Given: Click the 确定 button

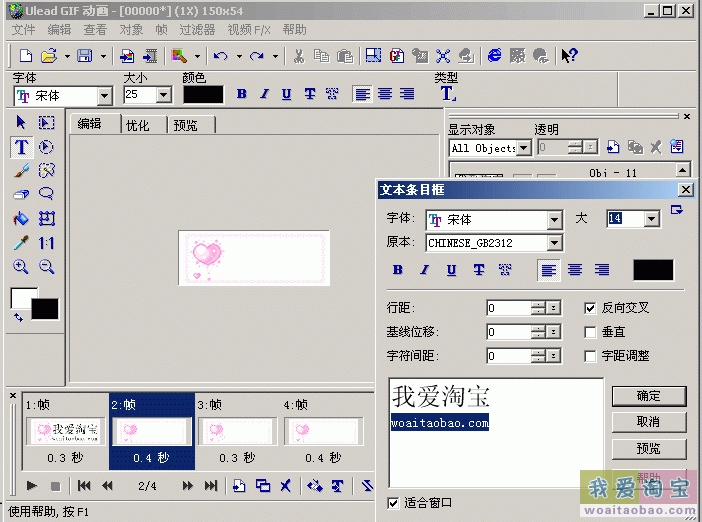Looking at the screenshot, I should click(649, 396).
